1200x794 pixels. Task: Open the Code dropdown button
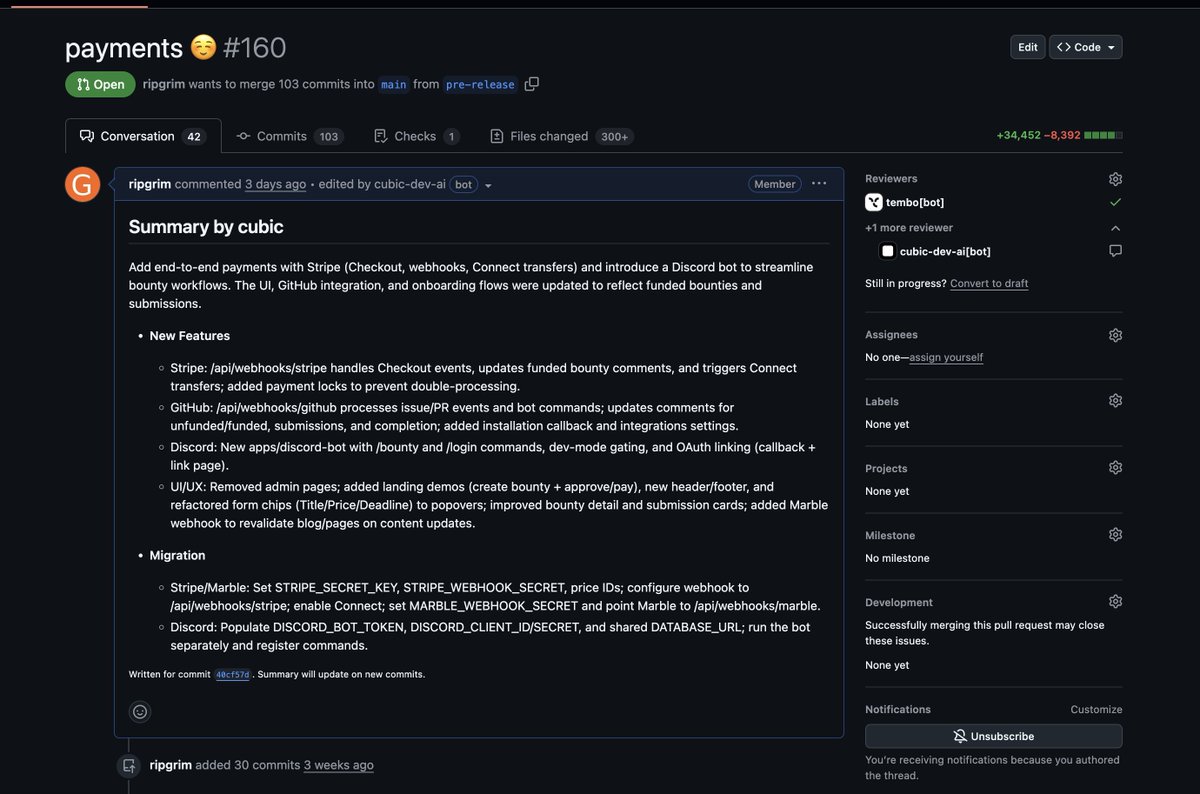tap(1085, 47)
